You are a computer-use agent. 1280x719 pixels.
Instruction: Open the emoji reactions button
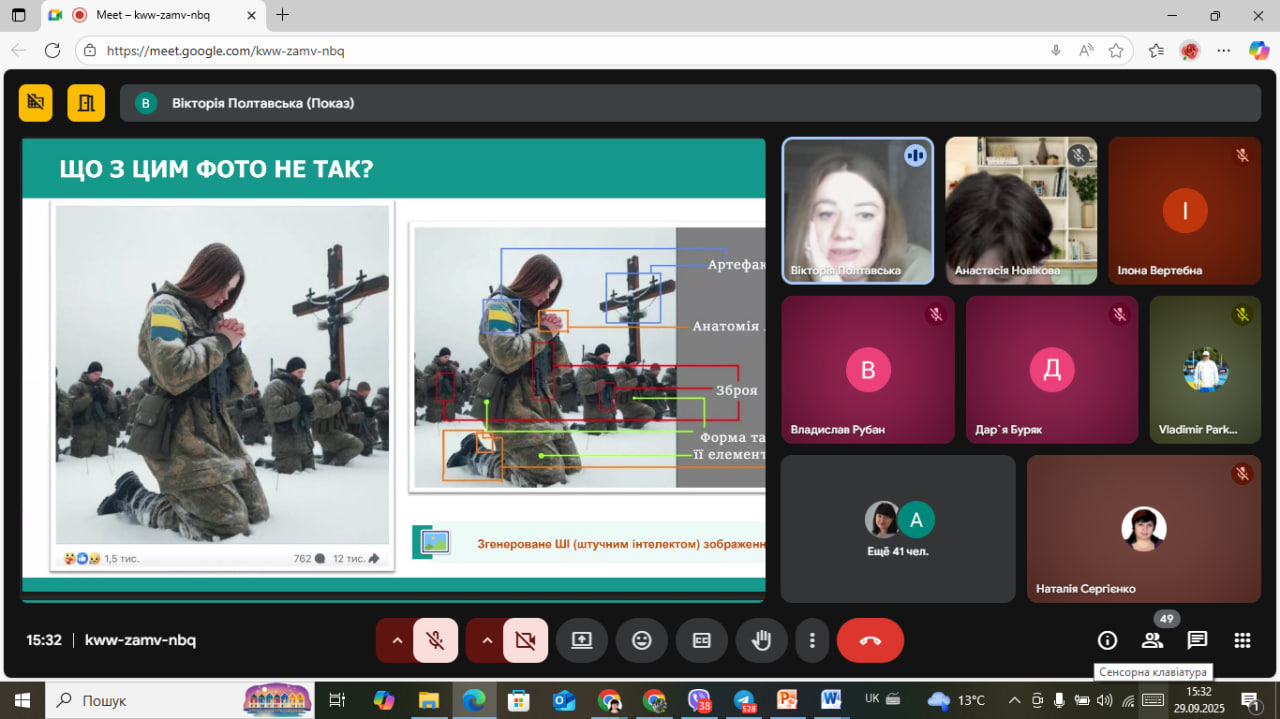[x=642, y=640]
